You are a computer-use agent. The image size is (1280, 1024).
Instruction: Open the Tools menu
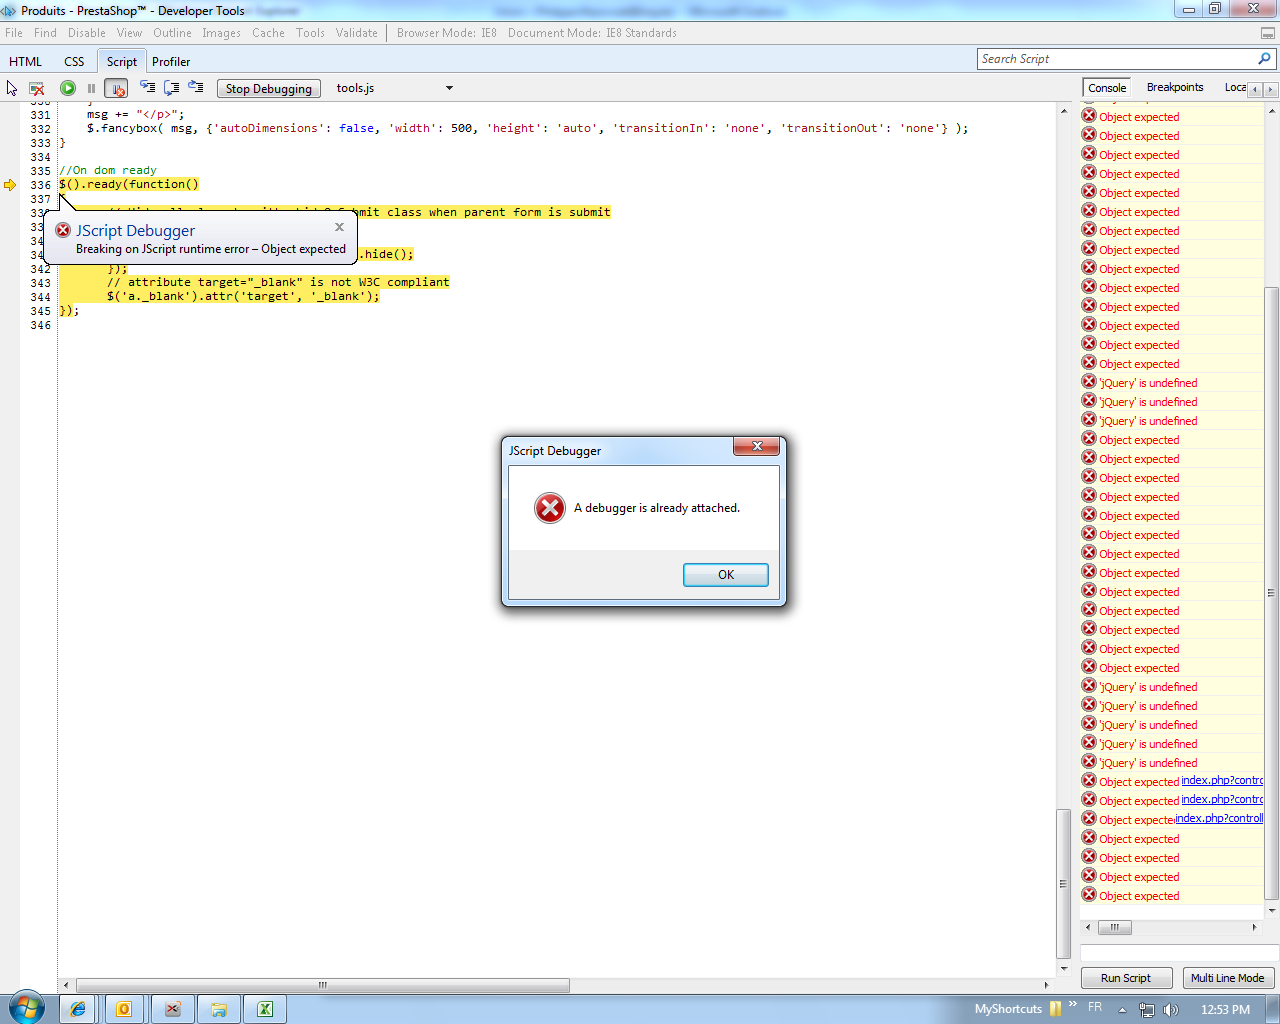(x=310, y=33)
